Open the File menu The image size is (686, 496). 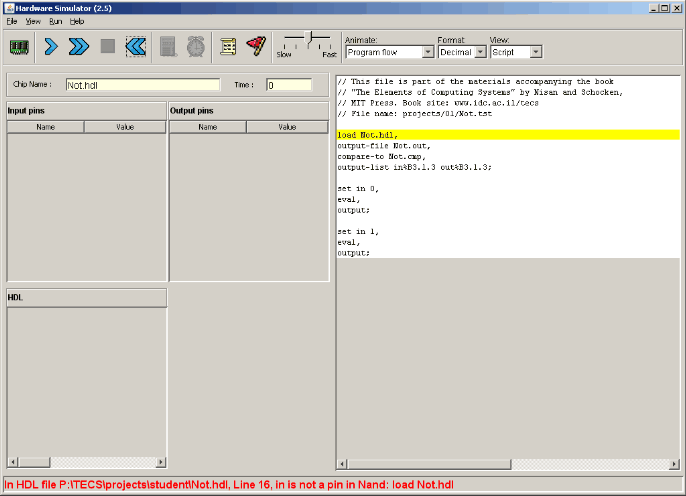[x=12, y=21]
